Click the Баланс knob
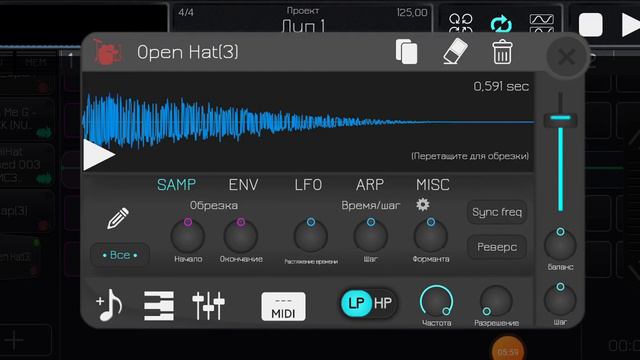This screenshot has width=640, height=360. pos(560,244)
